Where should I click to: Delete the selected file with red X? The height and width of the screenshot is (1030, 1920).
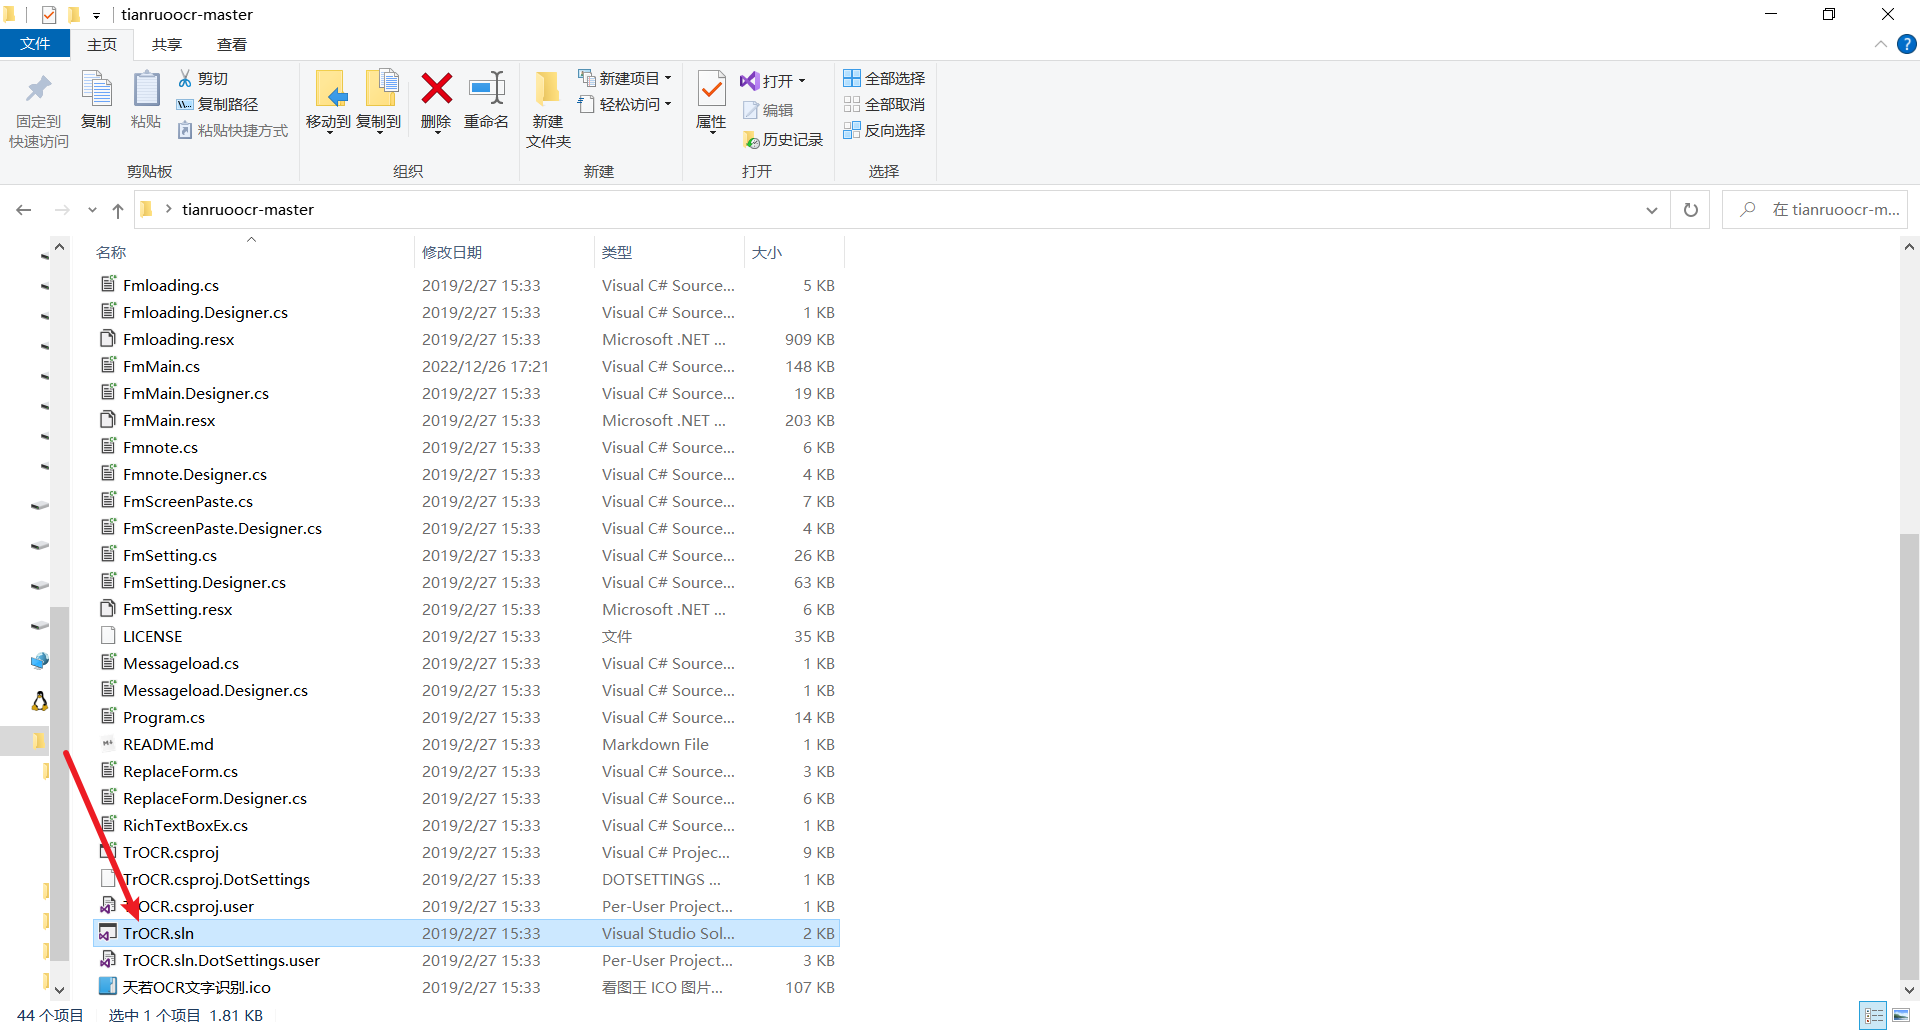[x=436, y=100]
